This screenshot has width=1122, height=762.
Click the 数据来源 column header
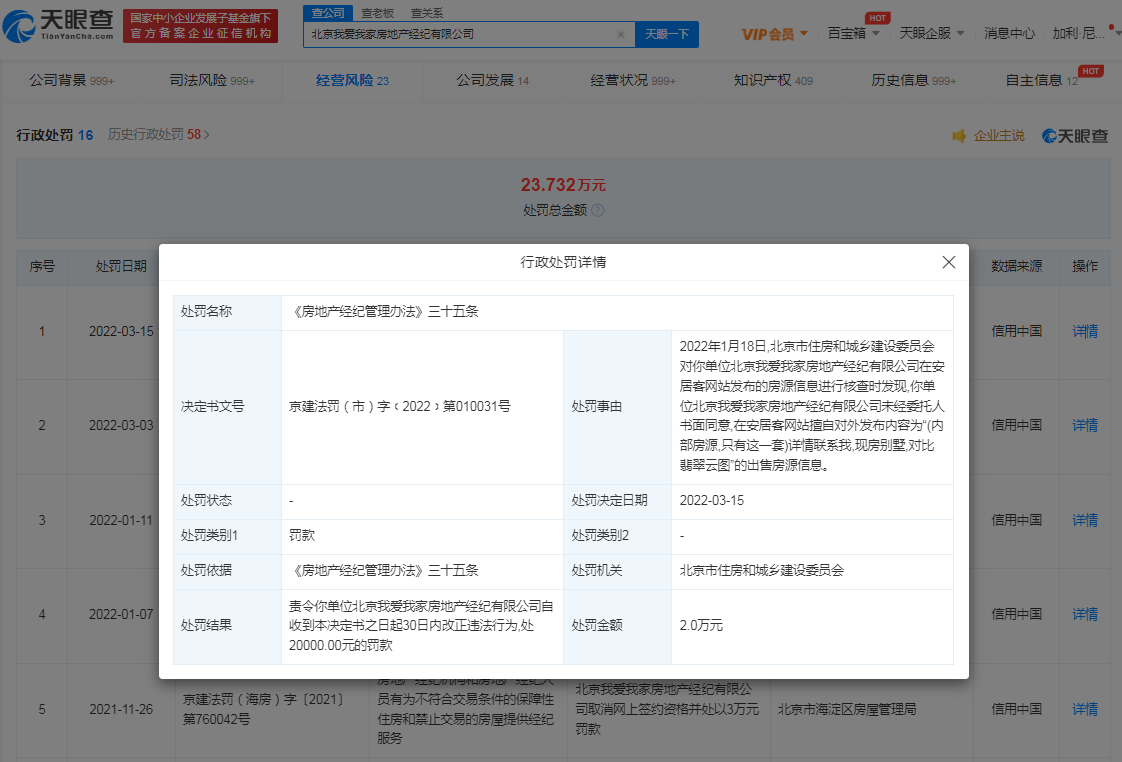pyautogui.click(x=1016, y=267)
